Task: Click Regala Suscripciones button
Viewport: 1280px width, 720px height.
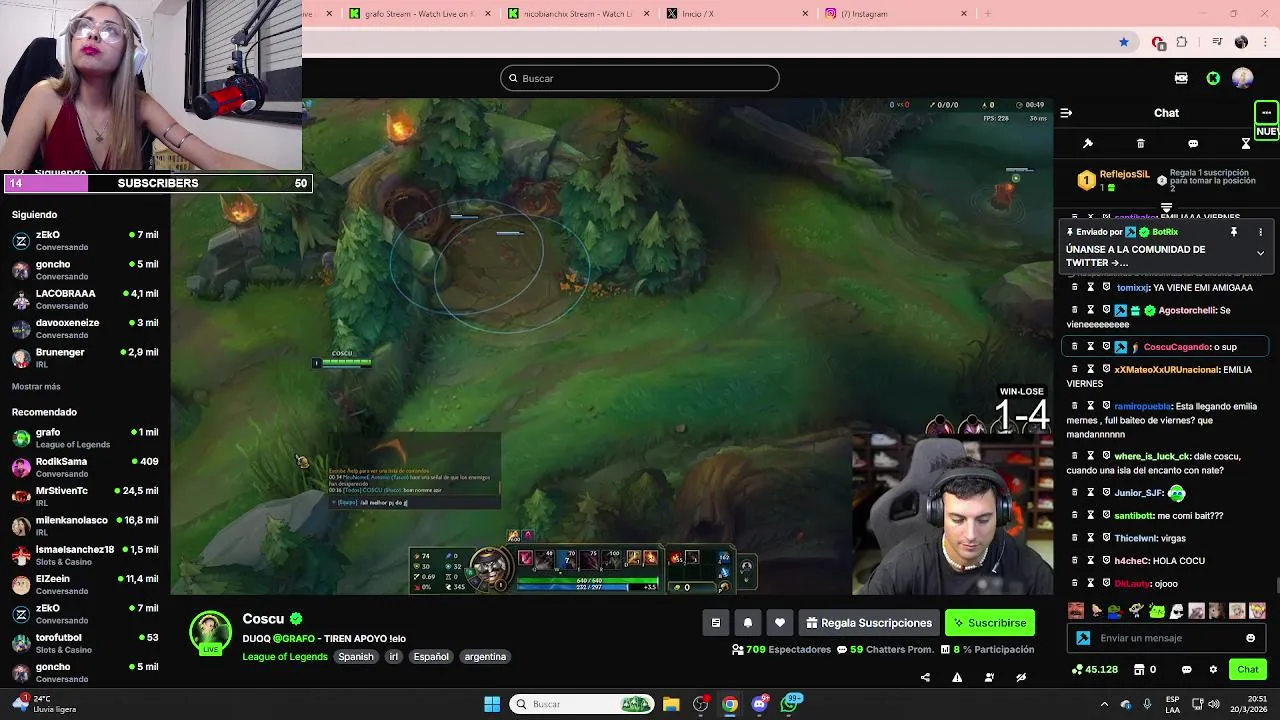Action: coord(869,623)
